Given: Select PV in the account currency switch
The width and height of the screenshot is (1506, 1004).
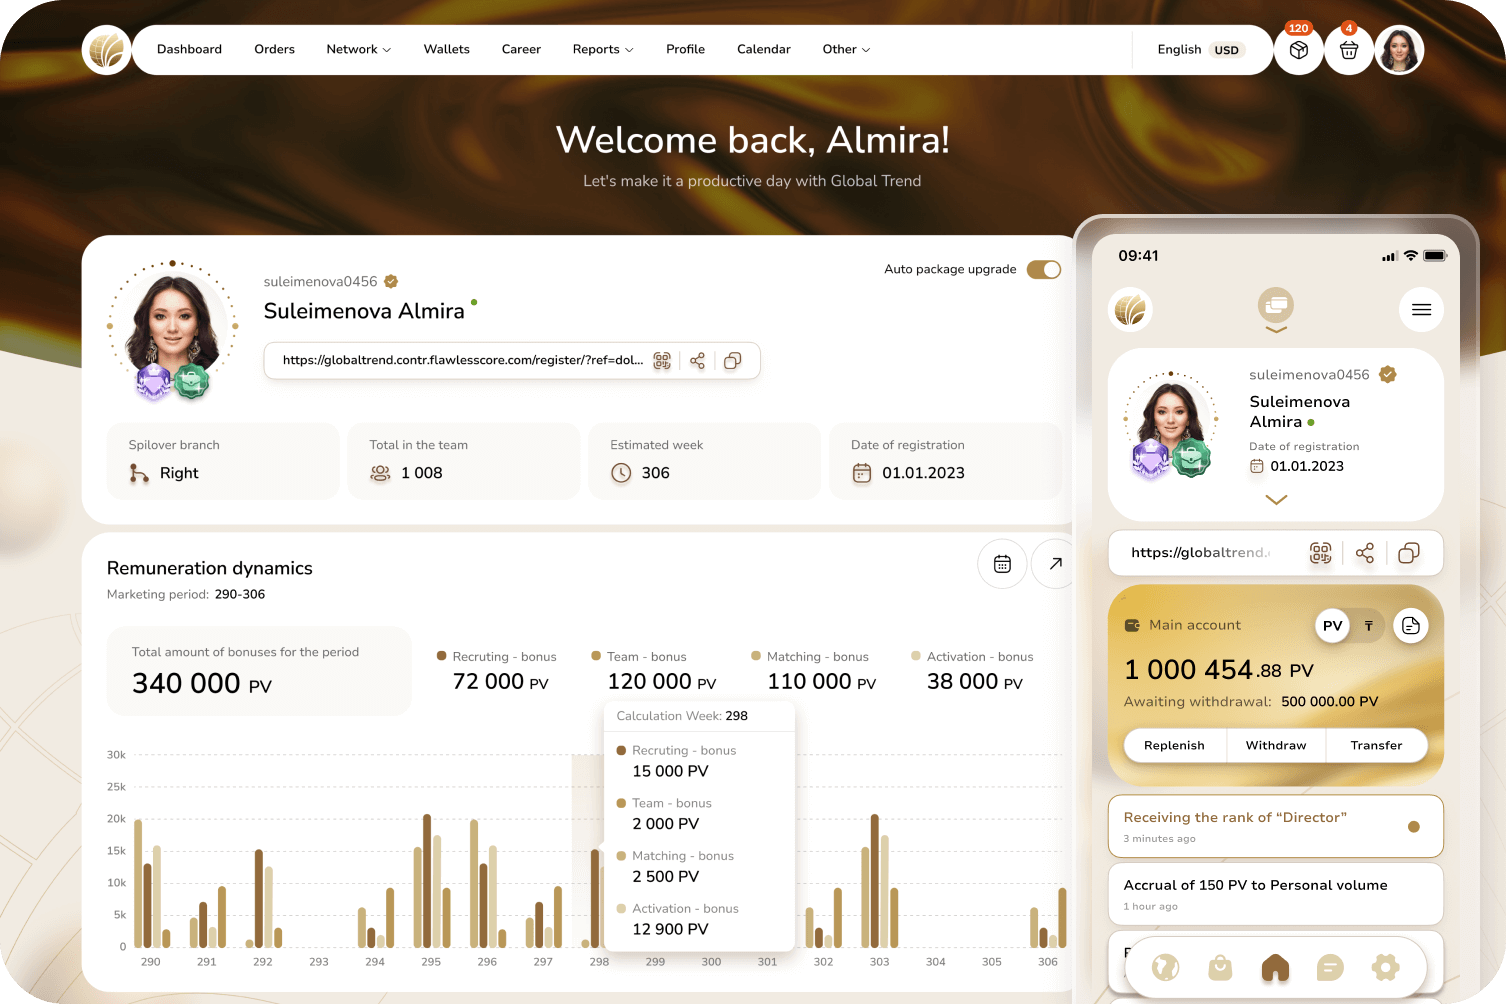Looking at the screenshot, I should click(1332, 626).
